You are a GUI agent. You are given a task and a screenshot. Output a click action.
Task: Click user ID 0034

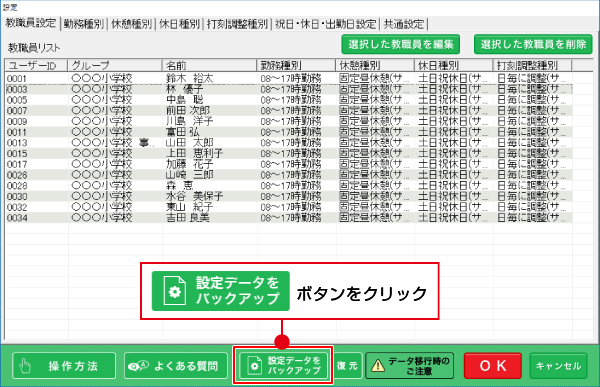17,218
